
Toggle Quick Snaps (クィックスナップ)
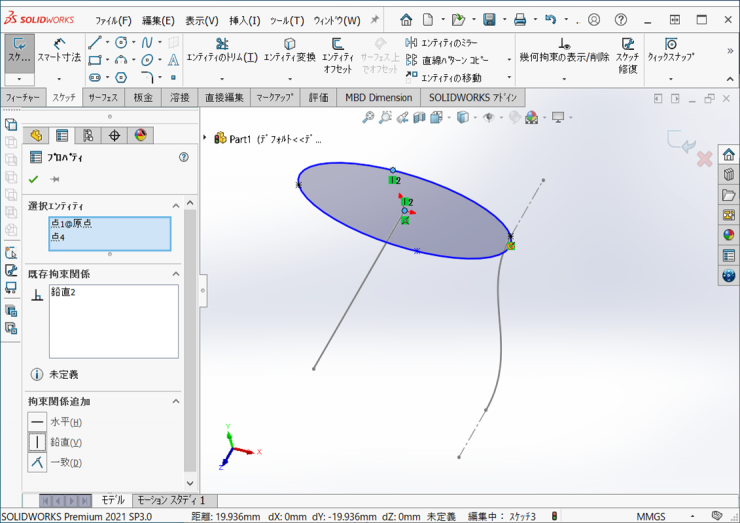pyautogui.click(x=670, y=50)
